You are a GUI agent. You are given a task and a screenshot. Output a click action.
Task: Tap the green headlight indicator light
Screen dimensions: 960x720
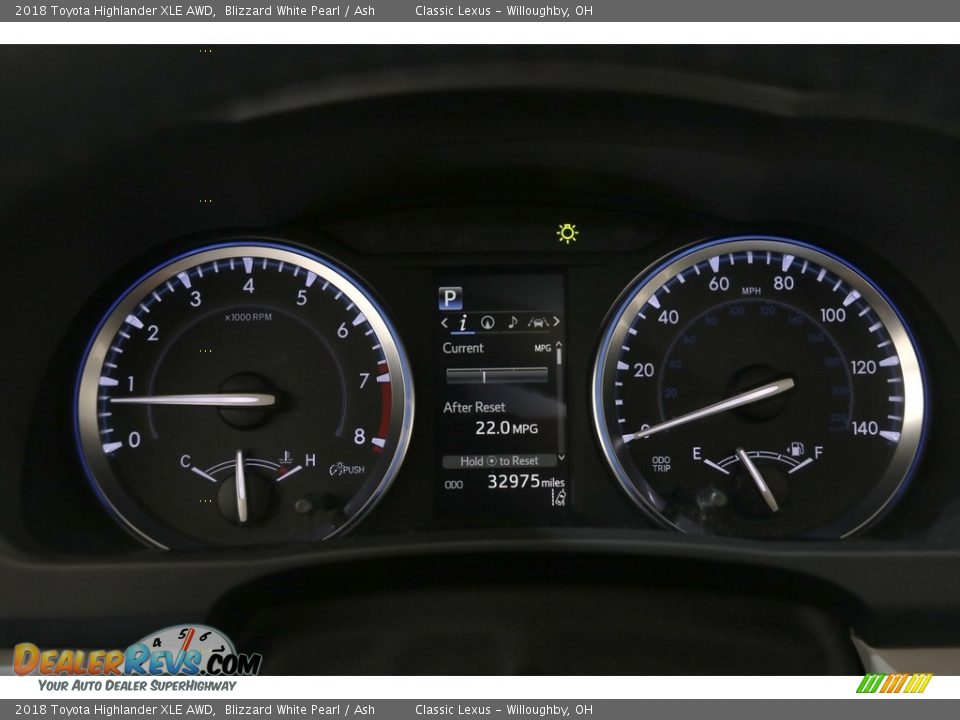(x=568, y=233)
